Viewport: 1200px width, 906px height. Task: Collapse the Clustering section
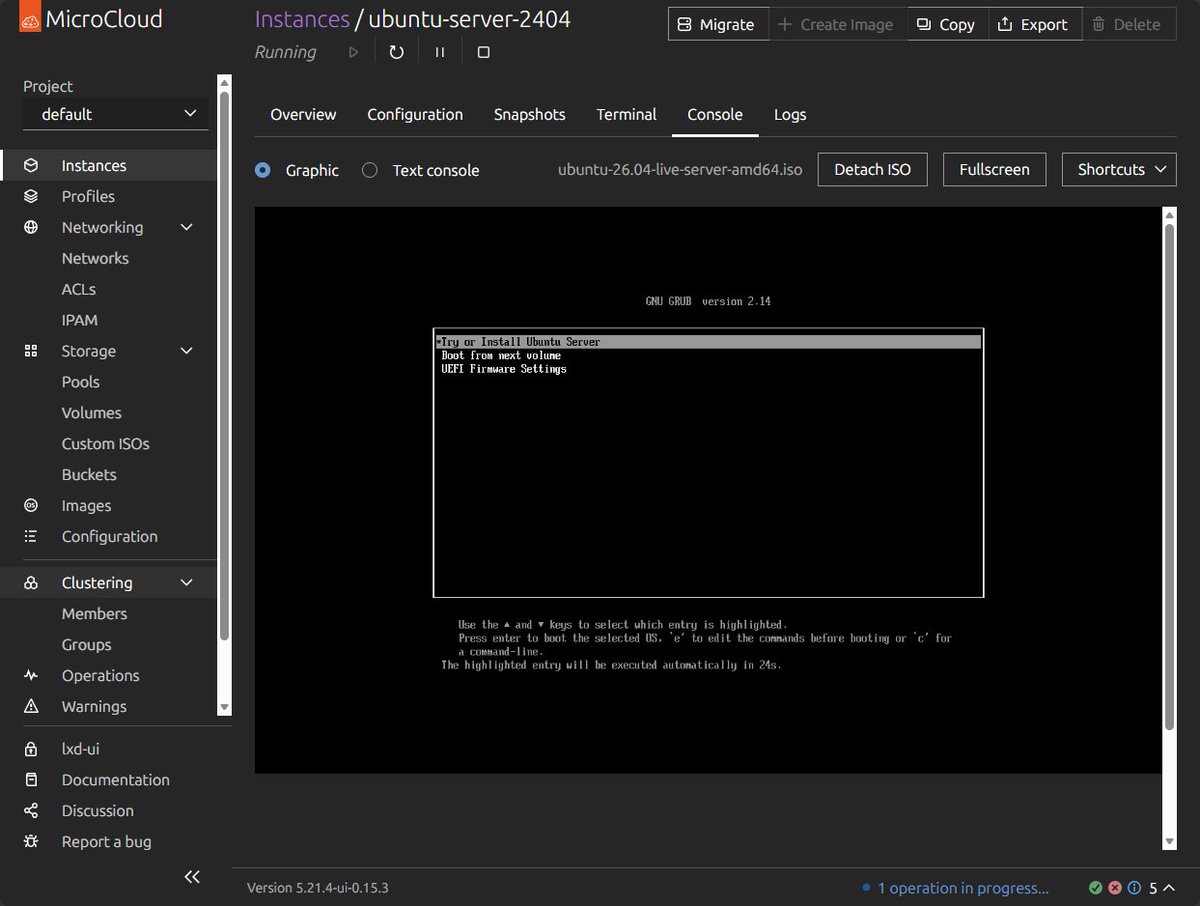[x=186, y=582]
